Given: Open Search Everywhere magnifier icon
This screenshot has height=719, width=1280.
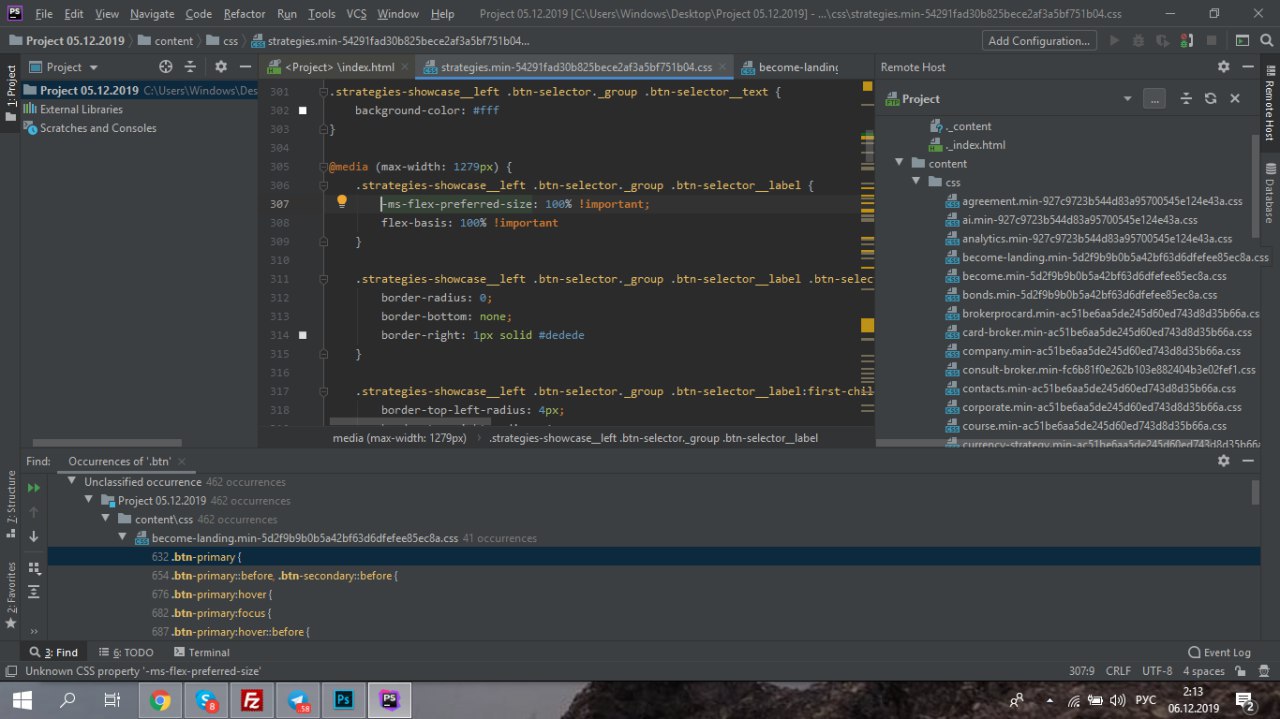Looking at the screenshot, I should (x=1267, y=41).
